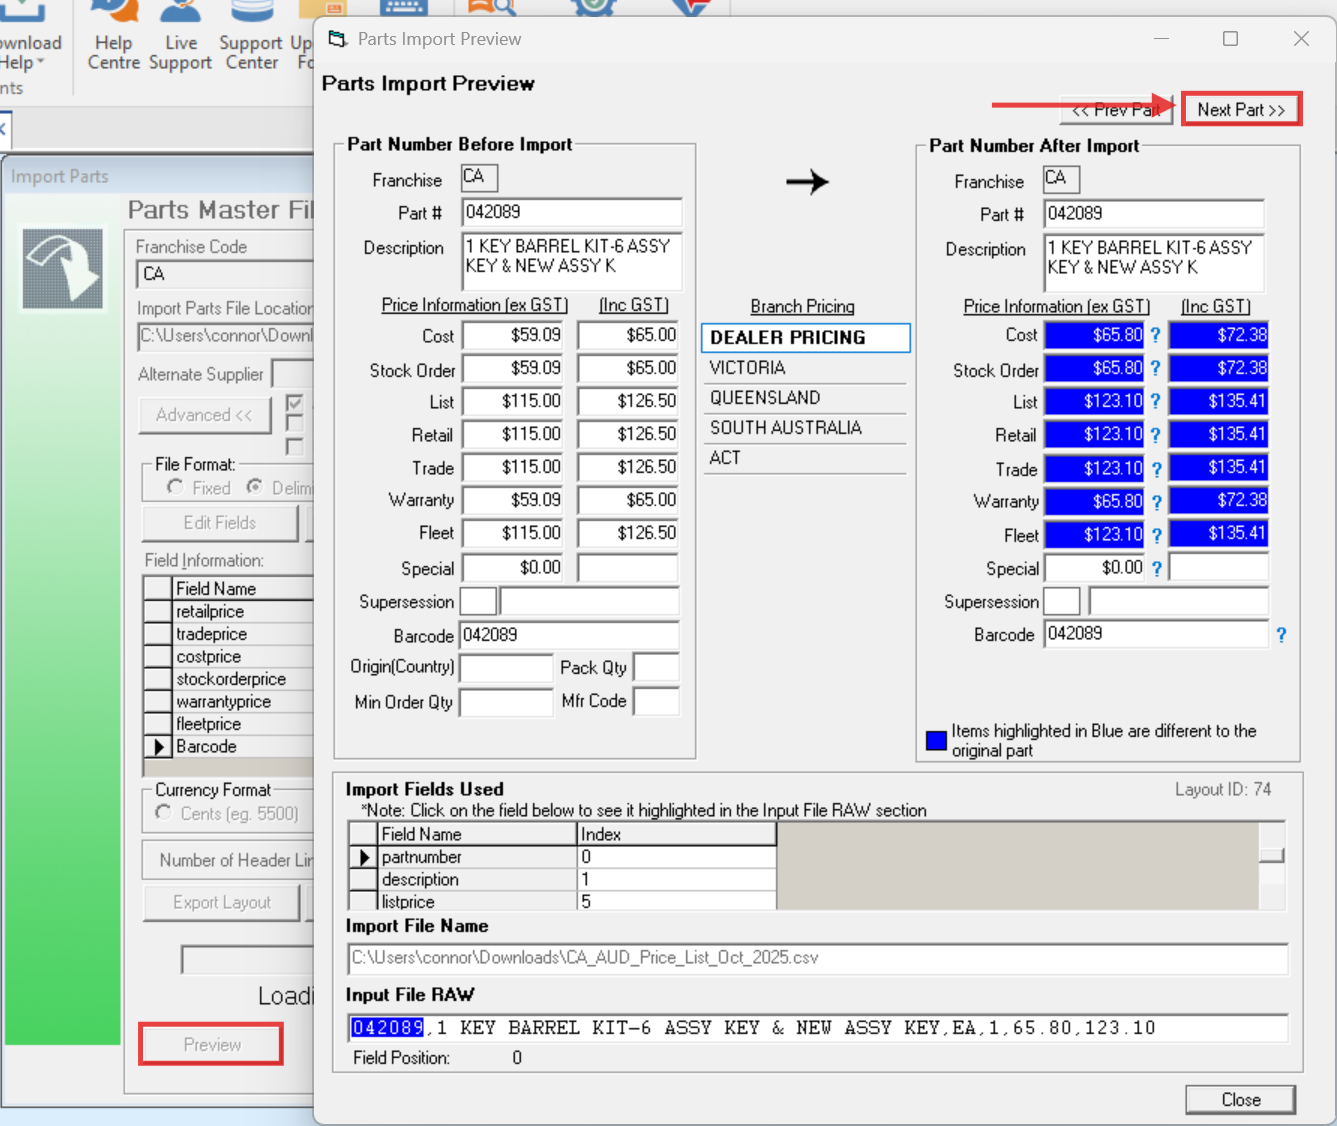Viewport: 1337px width, 1126px height.
Task: Open the Support Center ribbon icon
Action: pos(251,36)
